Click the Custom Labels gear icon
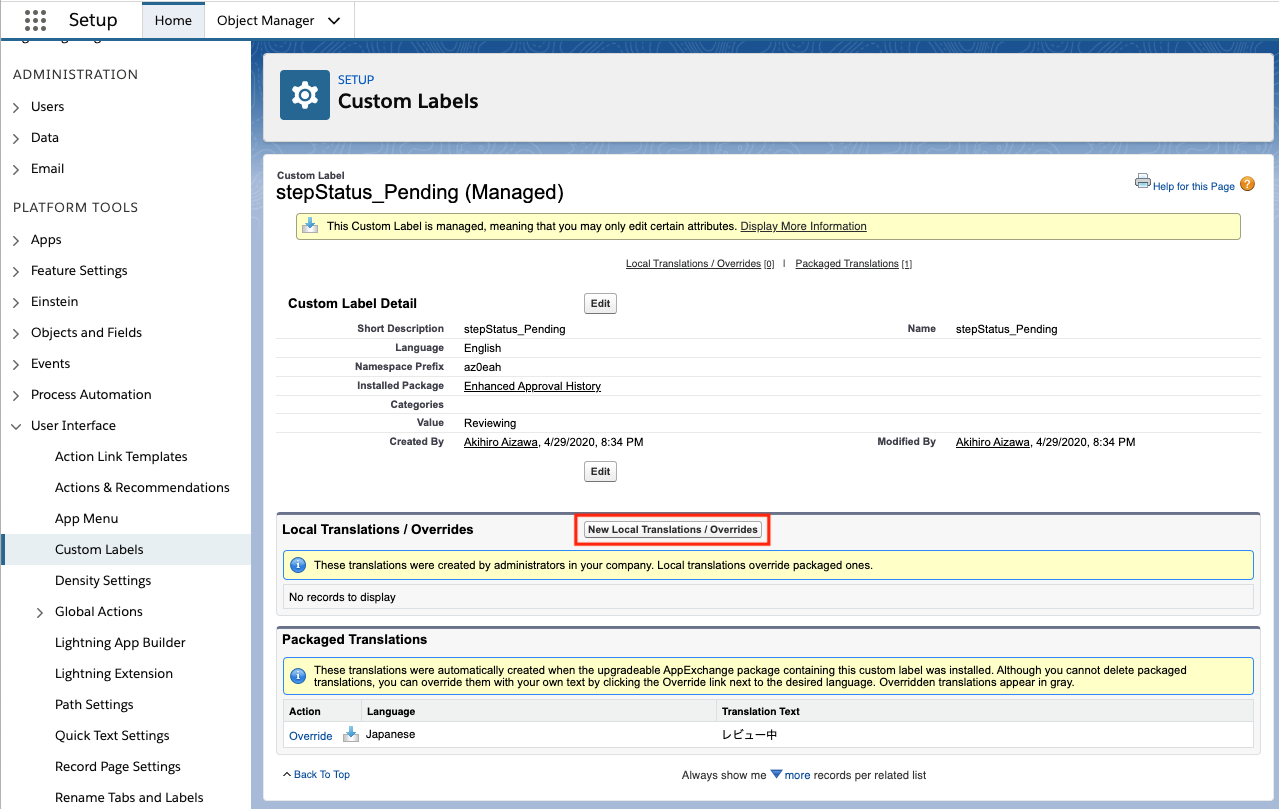Image resolution: width=1279 pixels, height=809 pixels. 304,95
